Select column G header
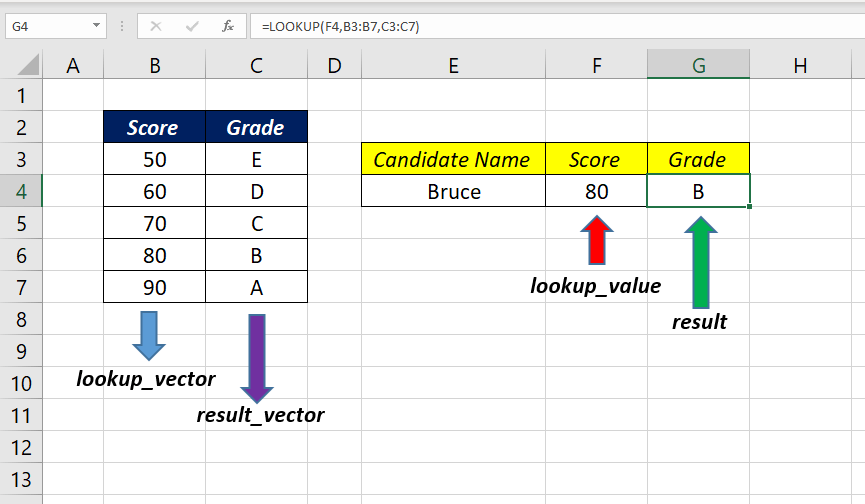Screen dimensions: 865x504 point(698,66)
